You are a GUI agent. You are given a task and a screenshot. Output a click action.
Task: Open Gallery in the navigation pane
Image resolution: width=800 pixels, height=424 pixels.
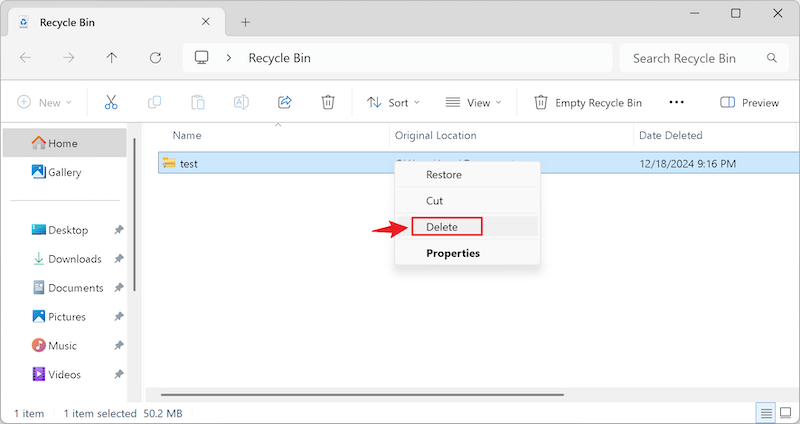[x=65, y=172]
